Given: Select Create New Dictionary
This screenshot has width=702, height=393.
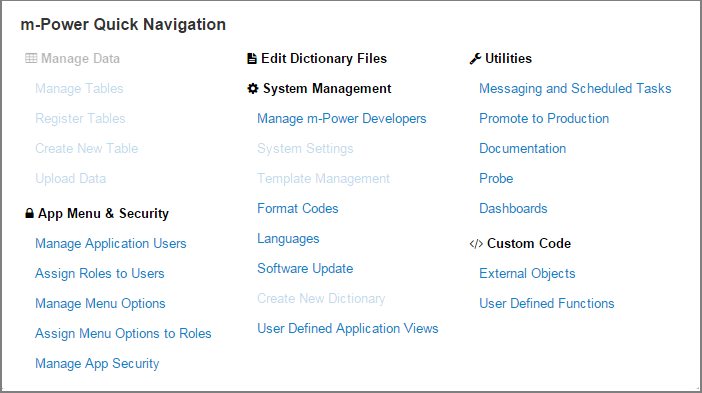Looking at the screenshot, I should click(321, 299).
